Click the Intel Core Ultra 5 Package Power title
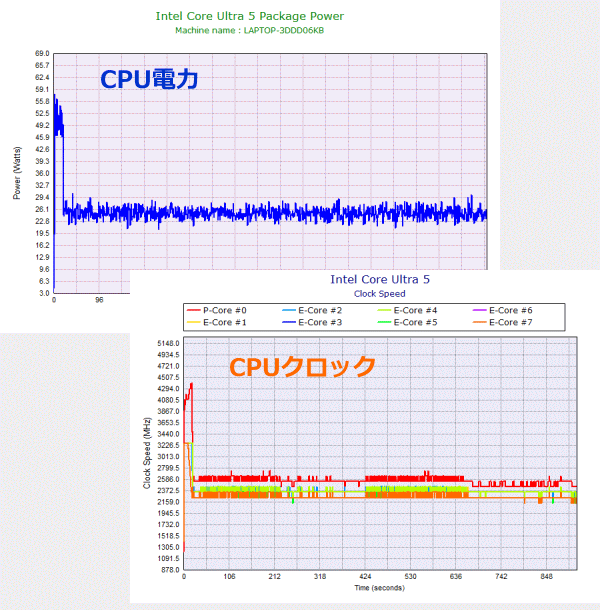The width and height of the screenshot is (600, 610). pyautogui.click(x=250, y=16)
